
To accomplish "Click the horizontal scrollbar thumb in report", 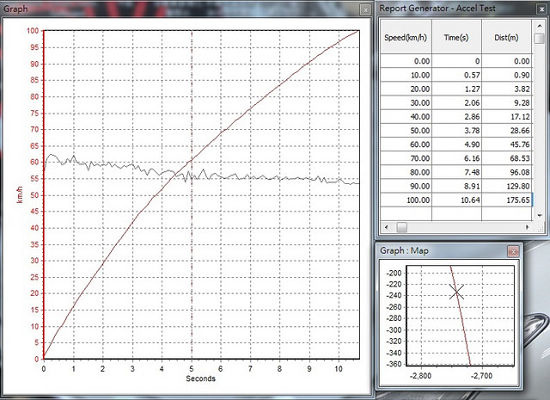I will pos(402,227).
